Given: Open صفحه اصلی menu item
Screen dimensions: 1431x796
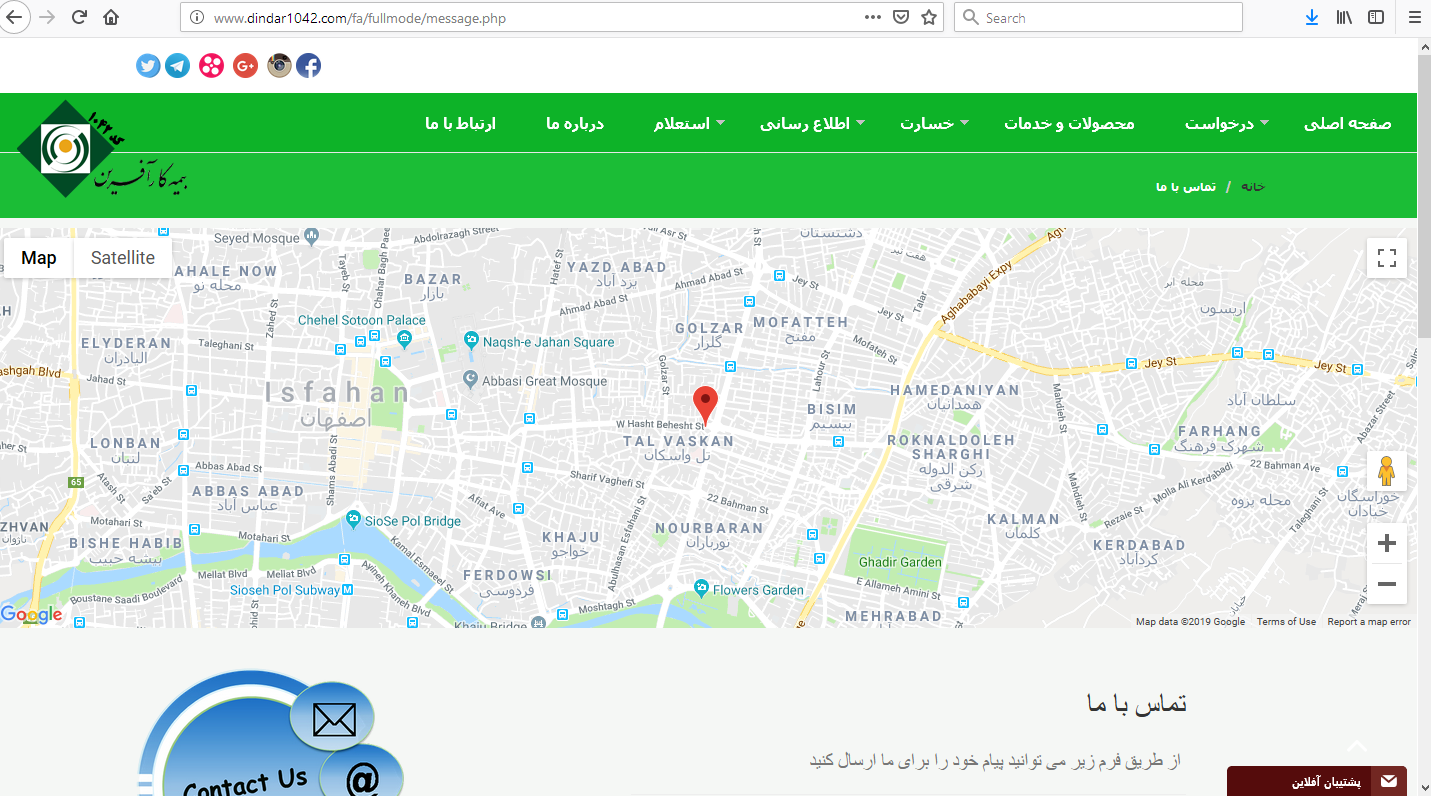Looking at the screenshot, I should click(x=1348, y=123).
